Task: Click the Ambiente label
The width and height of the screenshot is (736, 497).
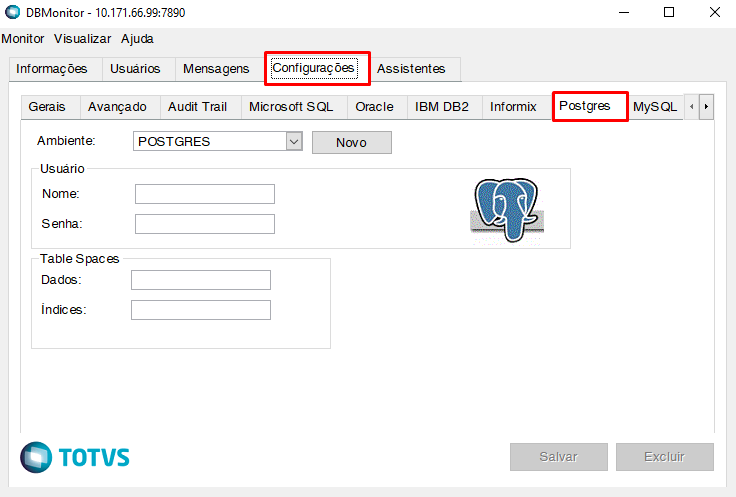Action: pos(66,141)
